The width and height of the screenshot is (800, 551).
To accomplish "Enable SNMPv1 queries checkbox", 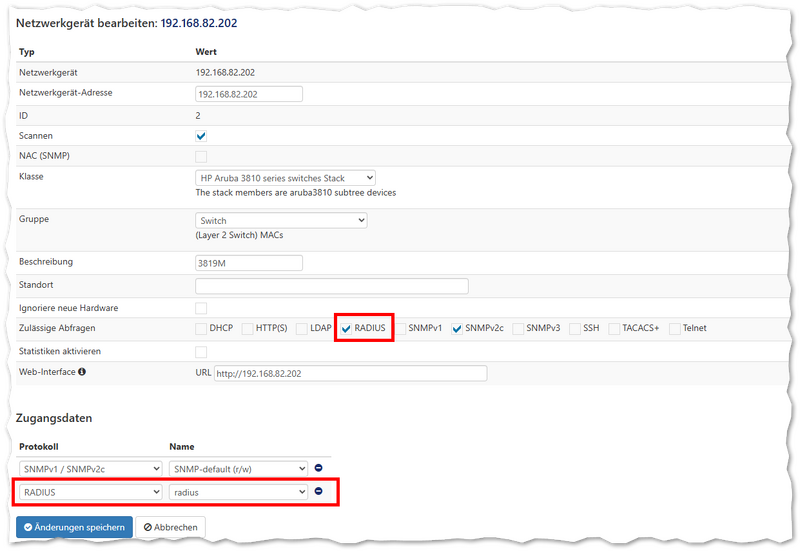I will (x=401, y=329).
